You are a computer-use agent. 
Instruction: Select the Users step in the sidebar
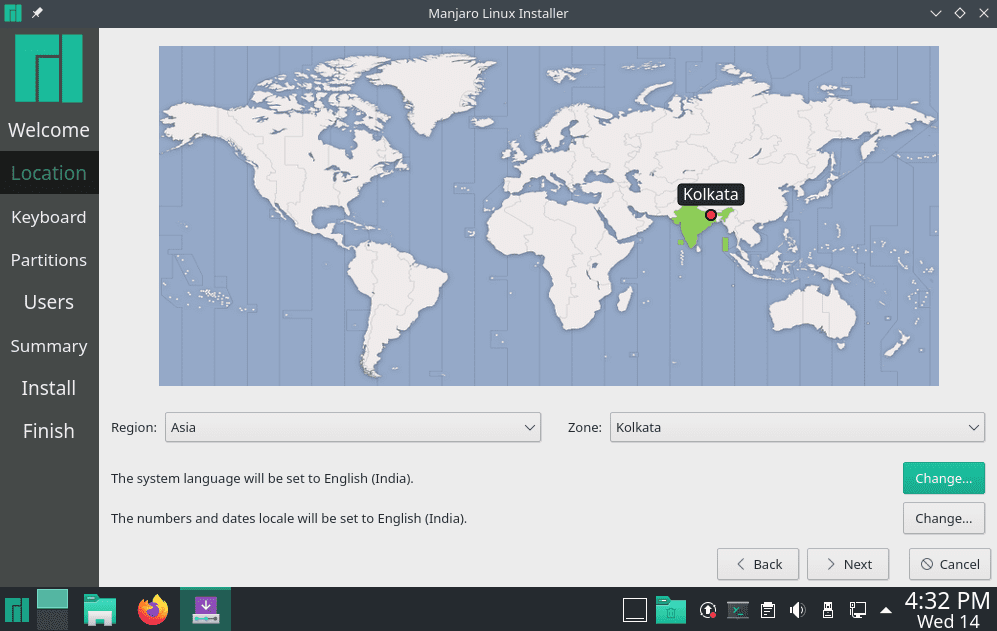tap(48, 302)
